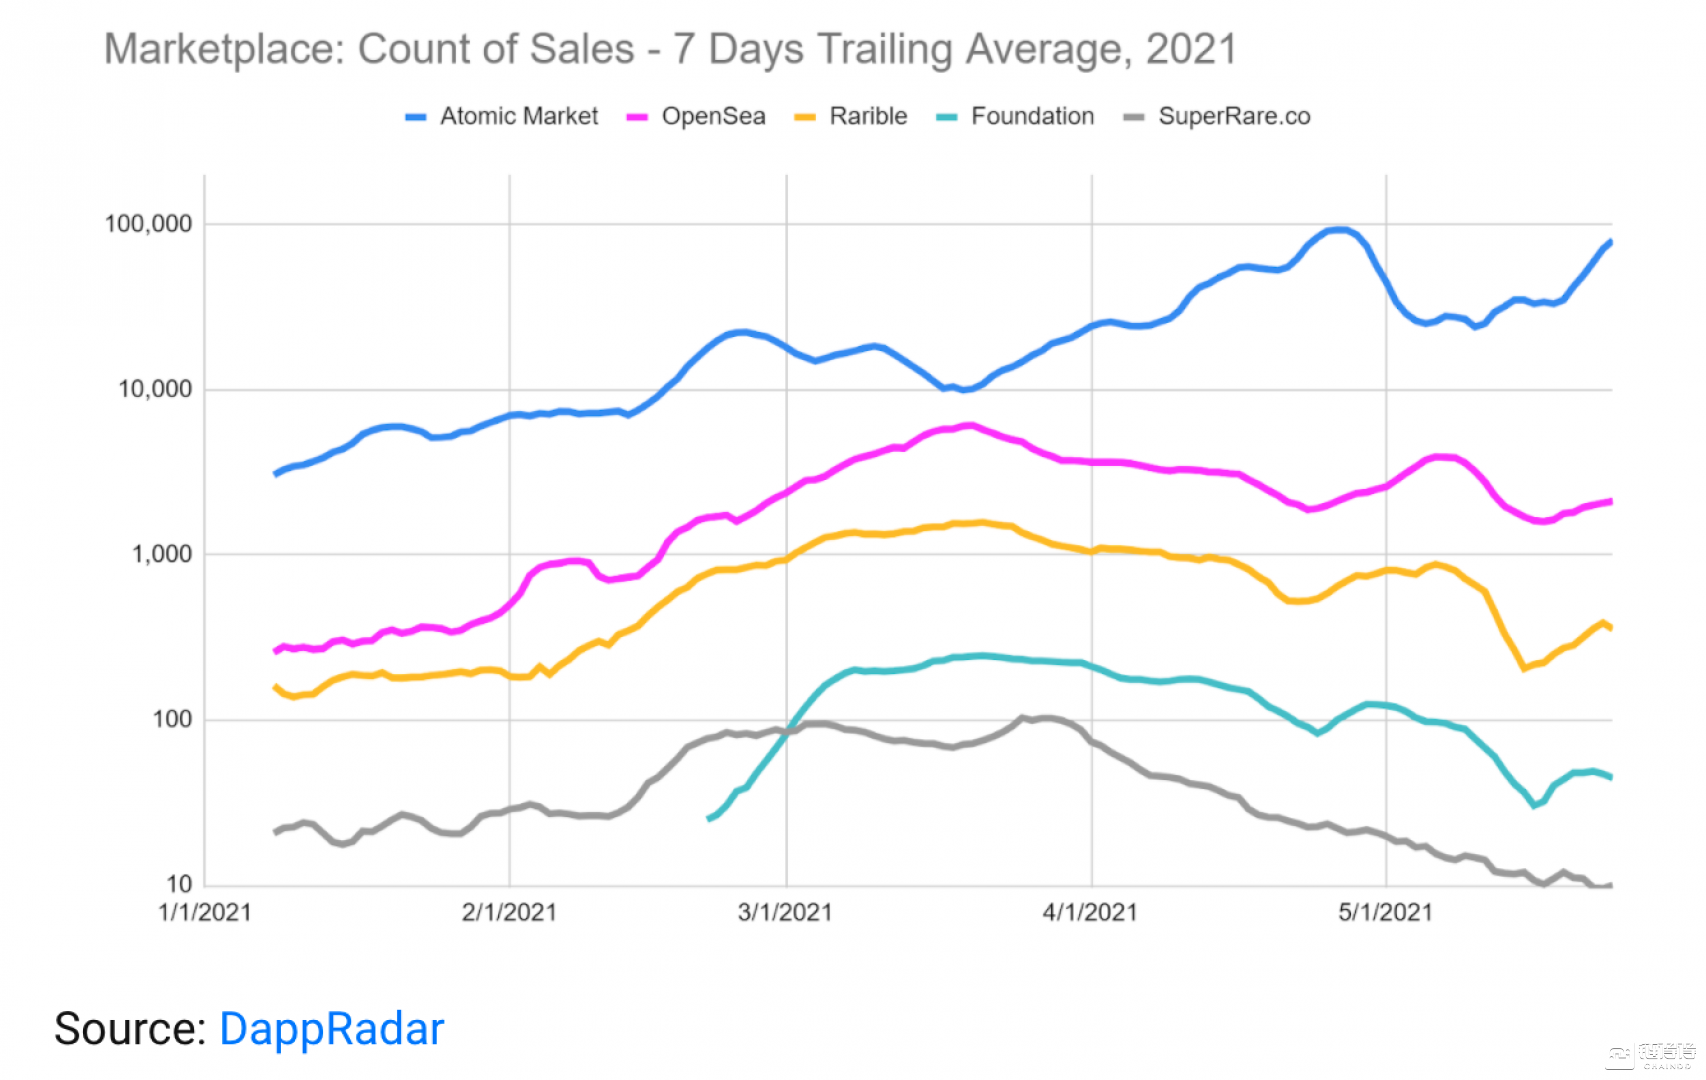Click the 5/1/2021 x-axis date label
1706x1080 pixels.
(1385, 912)
